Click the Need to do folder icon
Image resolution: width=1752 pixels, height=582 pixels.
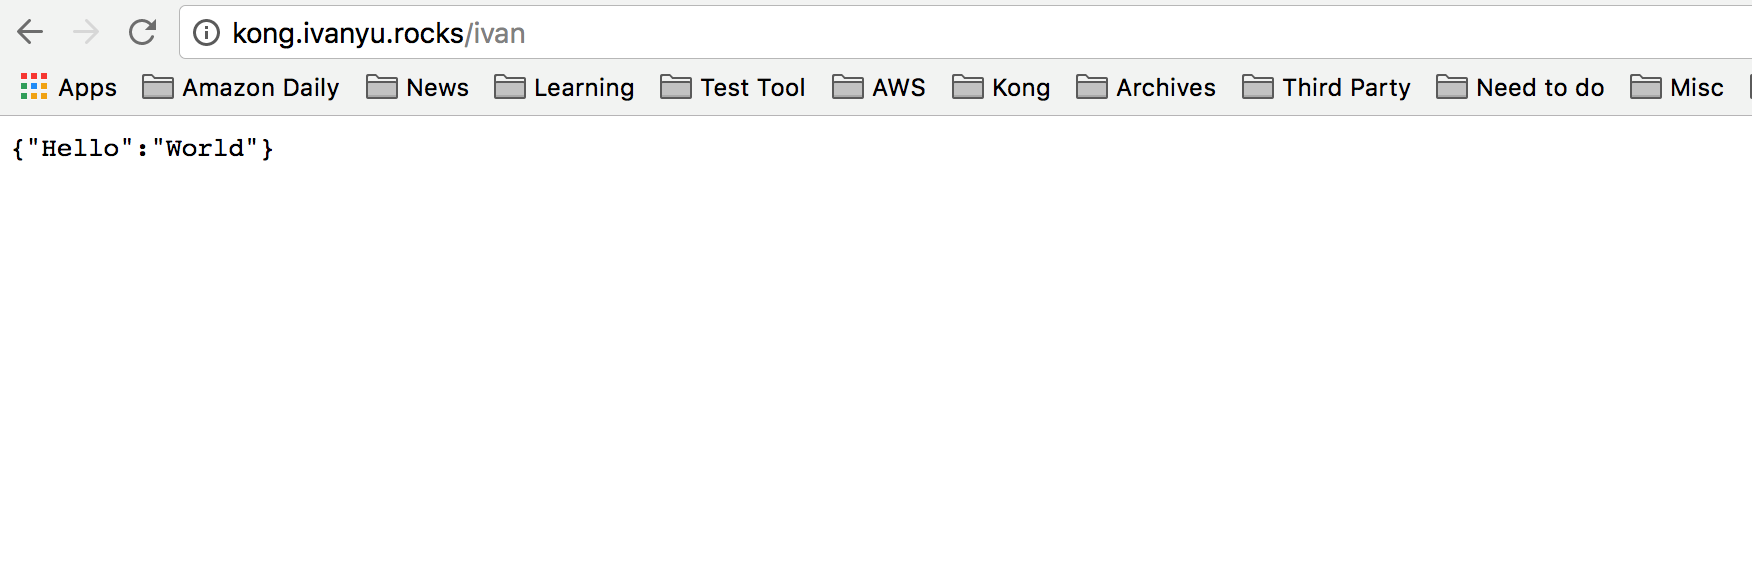(x=1451, y=87)
